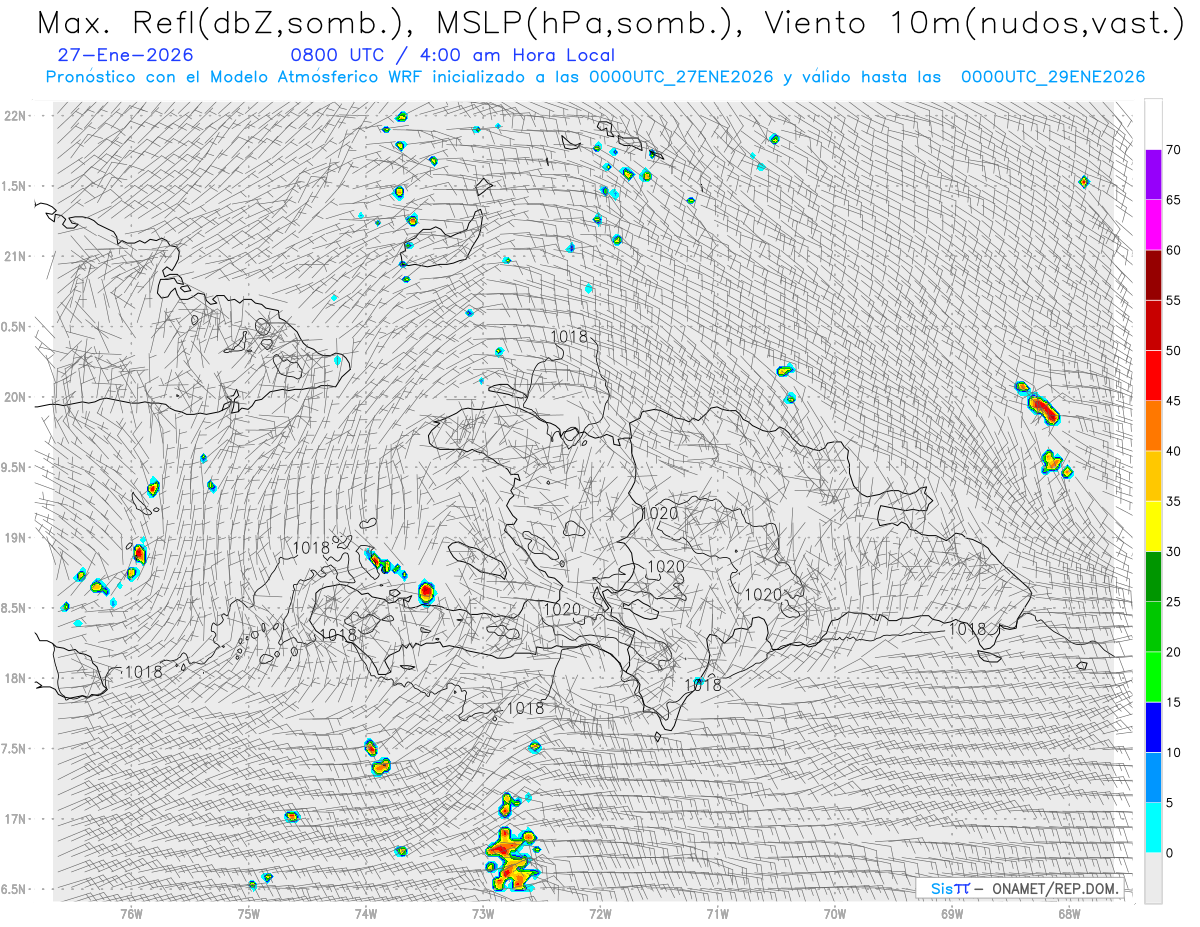Click the colorbar tick label "50"
This screenshot has width=1200, height=927.
1174,351
